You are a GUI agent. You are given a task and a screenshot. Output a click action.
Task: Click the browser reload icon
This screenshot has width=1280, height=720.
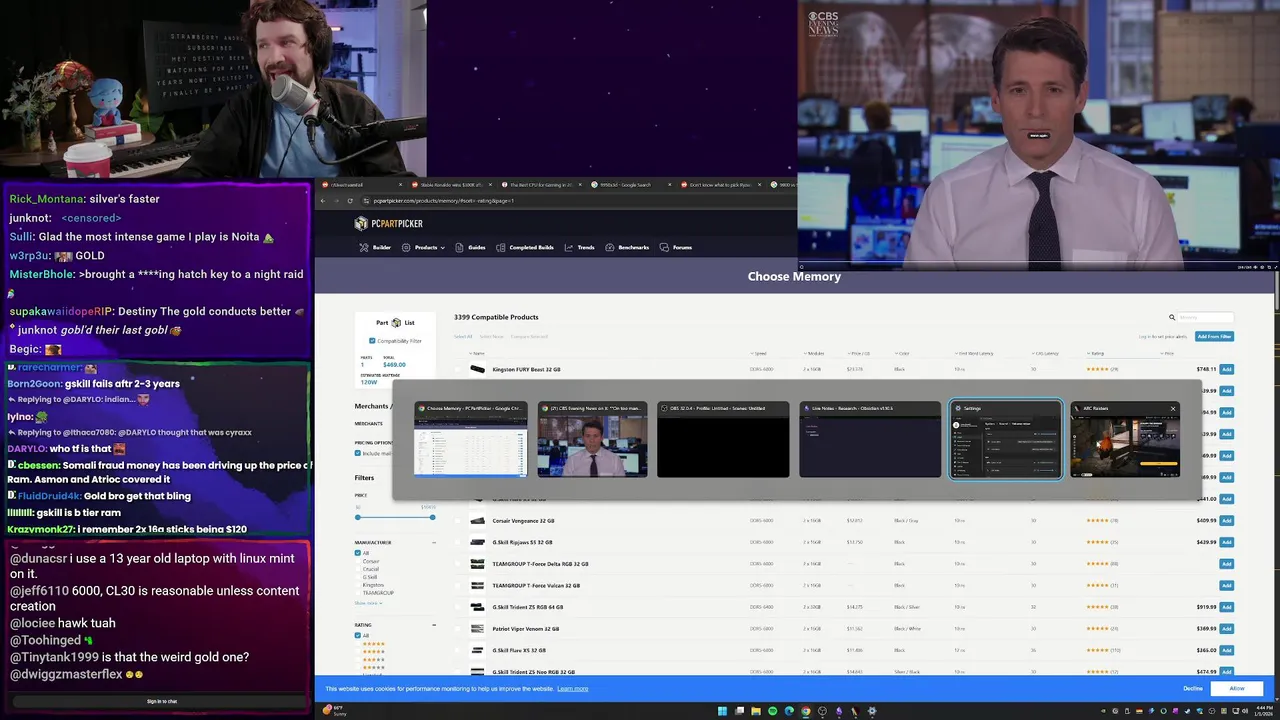coord(350,201)
